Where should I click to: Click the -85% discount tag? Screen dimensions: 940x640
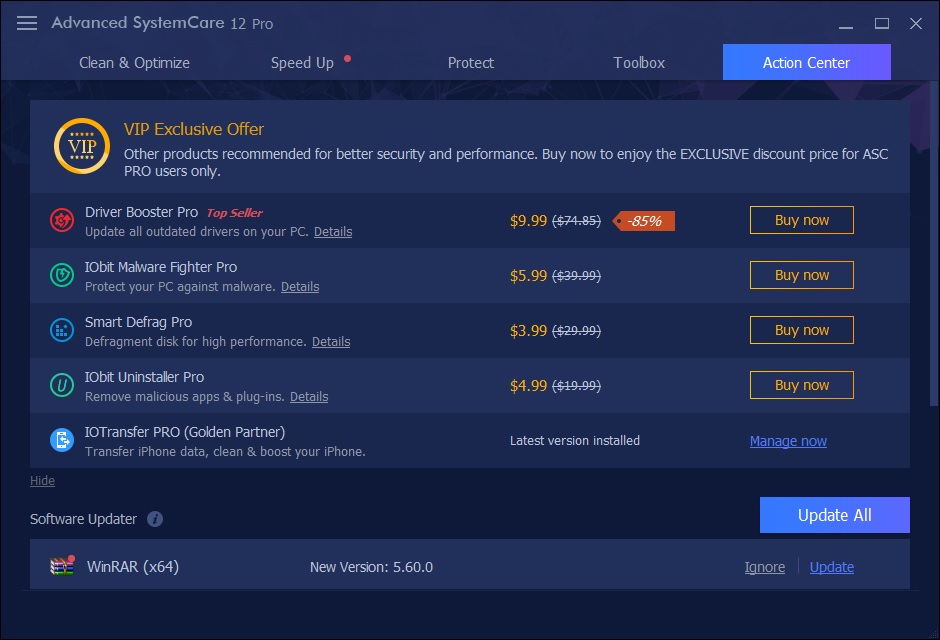coord(644,221)
